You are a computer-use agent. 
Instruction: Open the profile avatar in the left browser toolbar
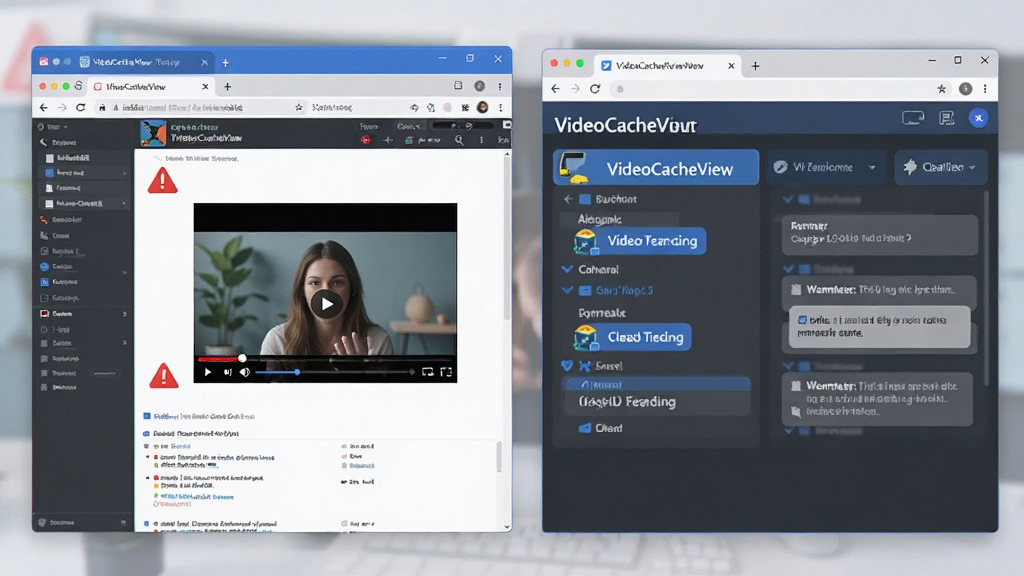[483, 107]
